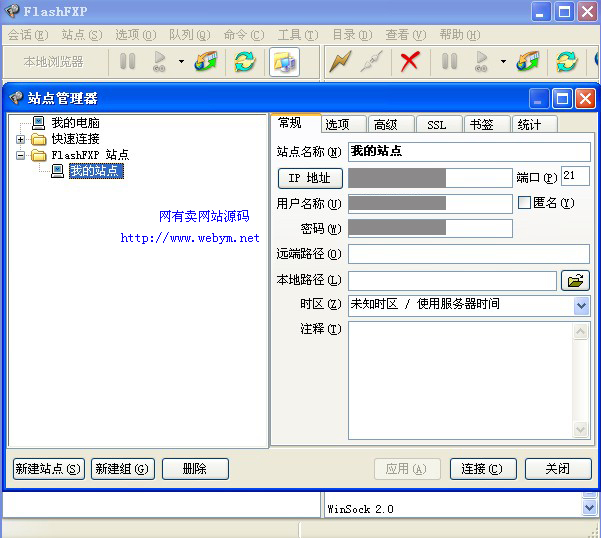Image resolution: width=601 pixels, height=538 pixels.
Task: Switch to the 书签 tab
Action: [487, 125]
